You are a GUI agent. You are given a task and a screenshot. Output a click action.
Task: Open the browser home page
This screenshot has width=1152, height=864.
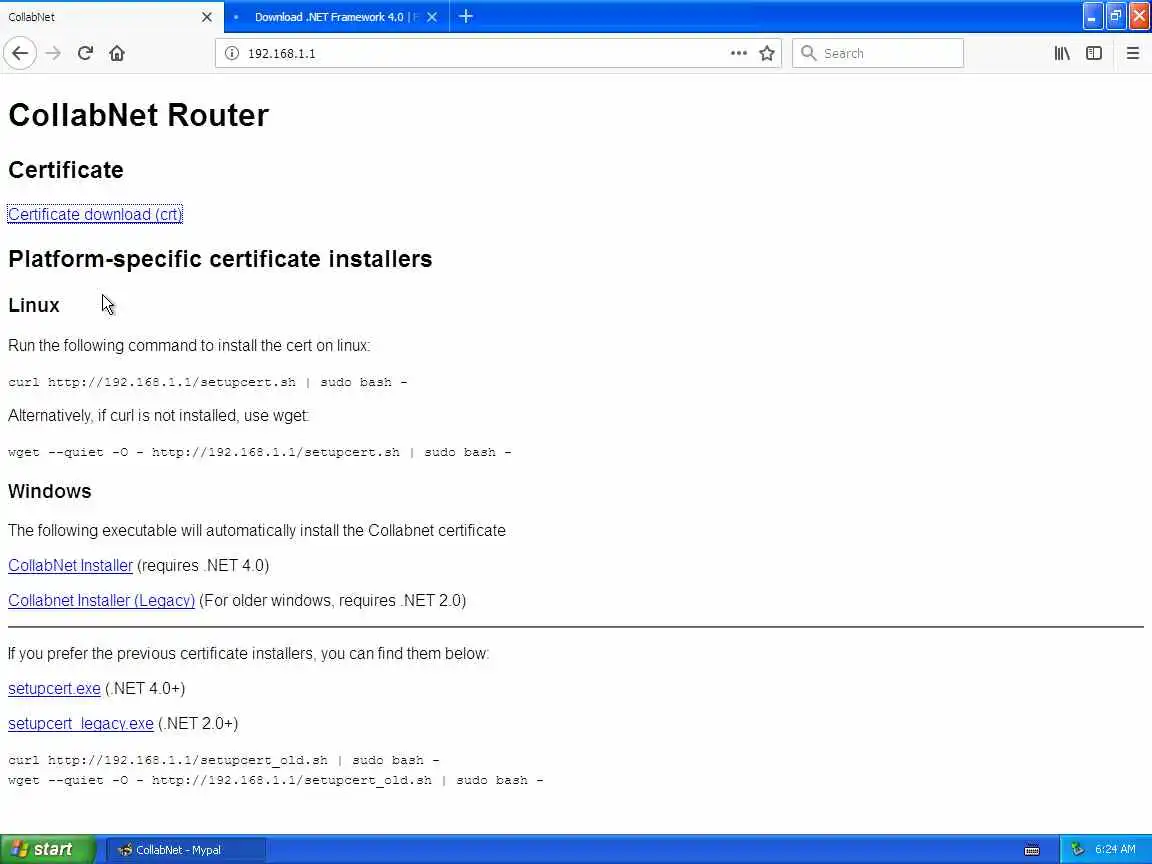point(117,53)
